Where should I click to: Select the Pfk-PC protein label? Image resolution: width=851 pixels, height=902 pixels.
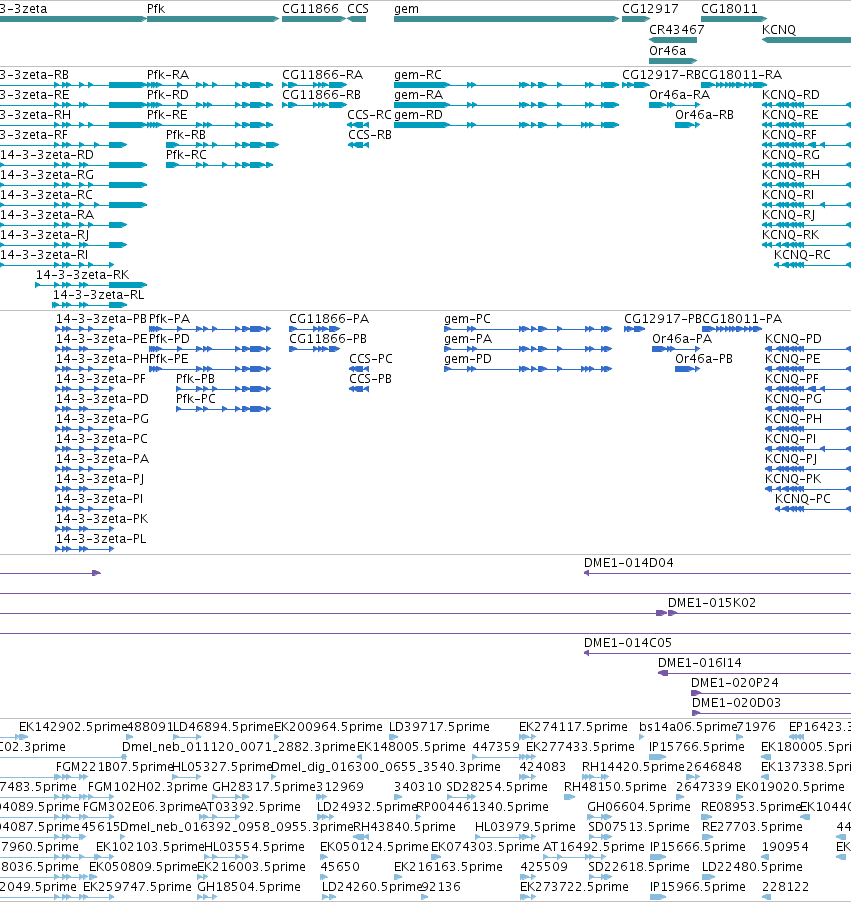196,399
